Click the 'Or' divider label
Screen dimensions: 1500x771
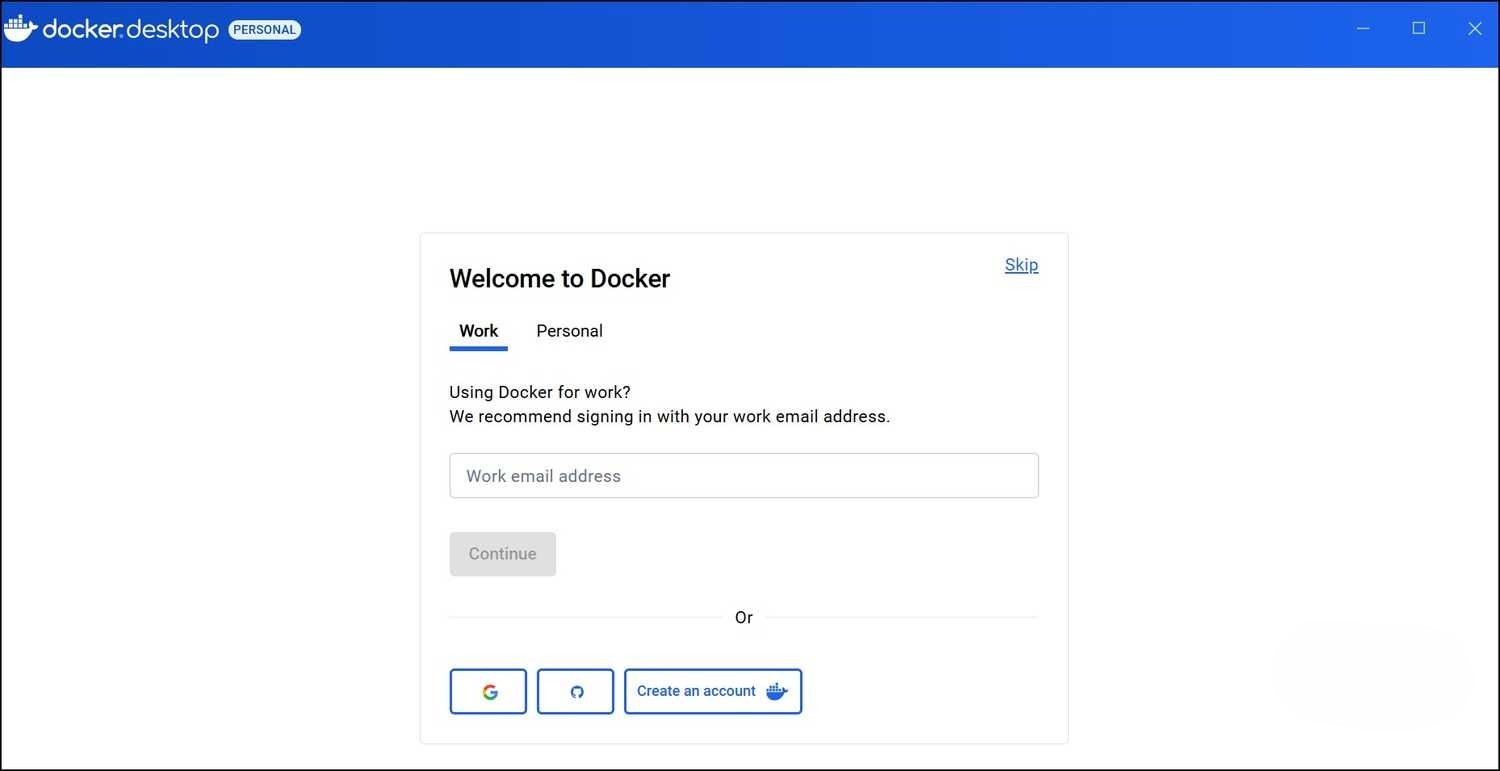click(x=743, y=618)
